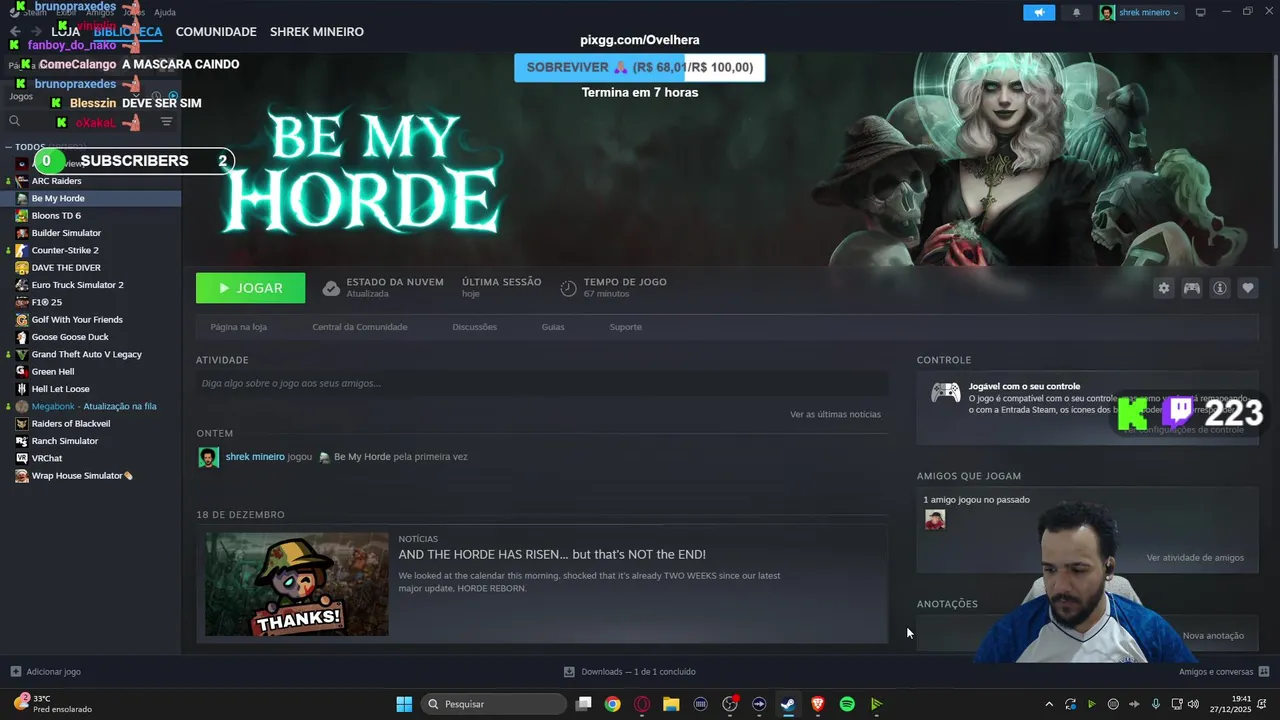This screenshot has width=1280, height=720.
Task: Open Steam Big Picture mode icon
Action: 1201,12
